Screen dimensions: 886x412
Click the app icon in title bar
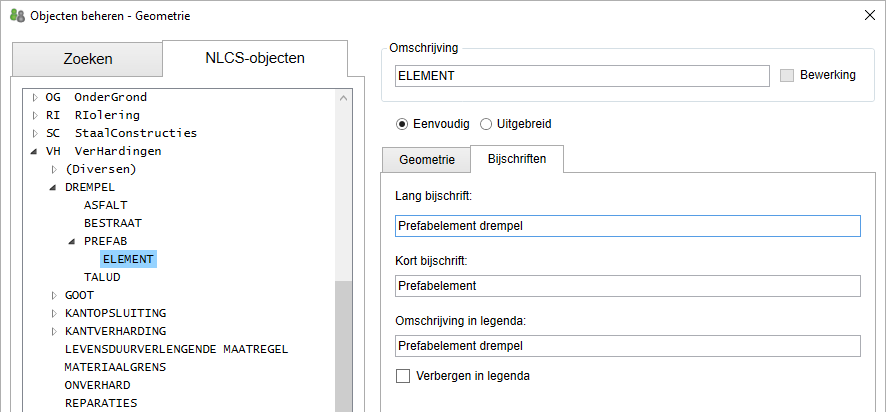(x=17, y=16)
